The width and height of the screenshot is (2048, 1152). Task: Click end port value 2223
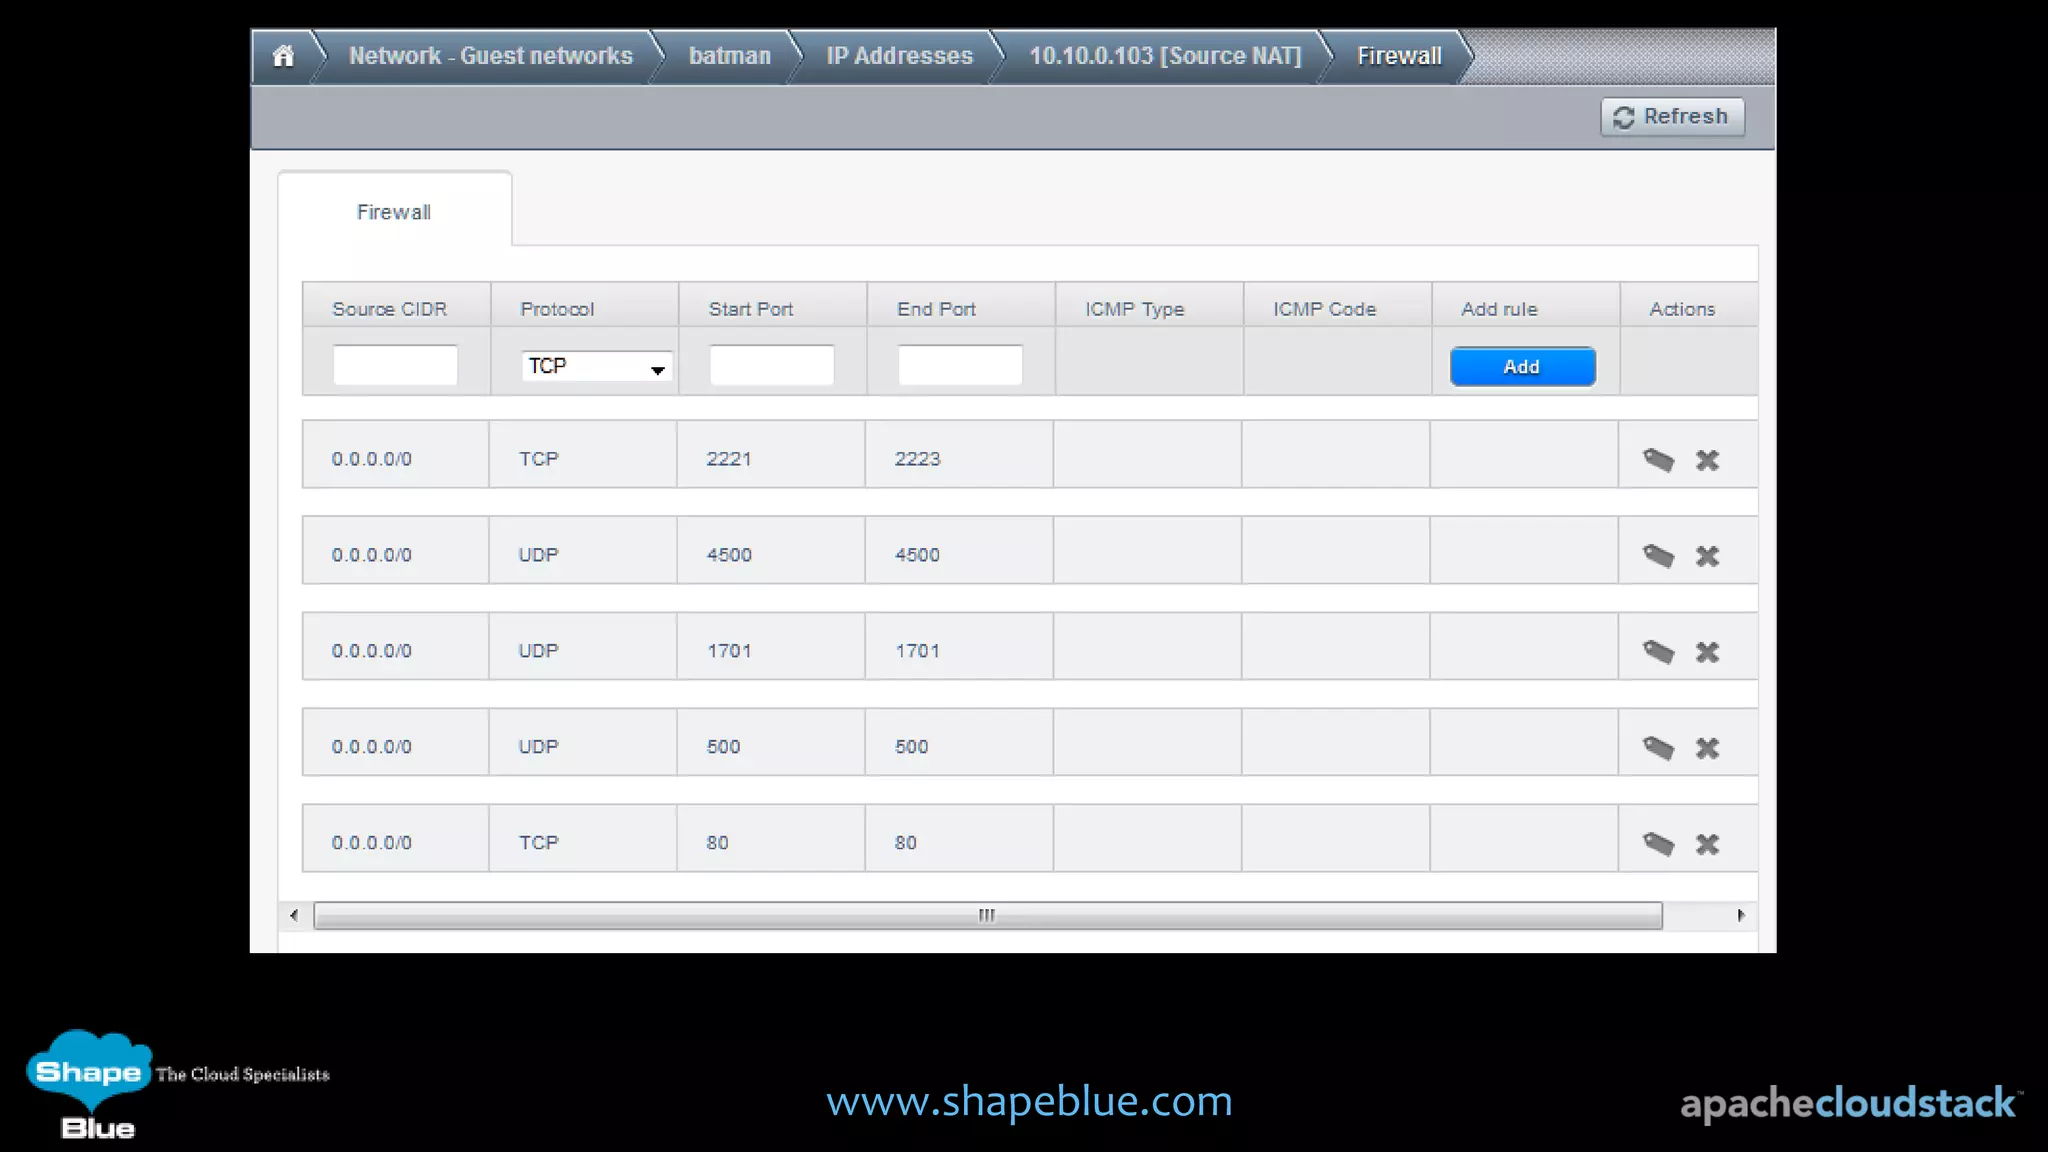pos(917,459)
